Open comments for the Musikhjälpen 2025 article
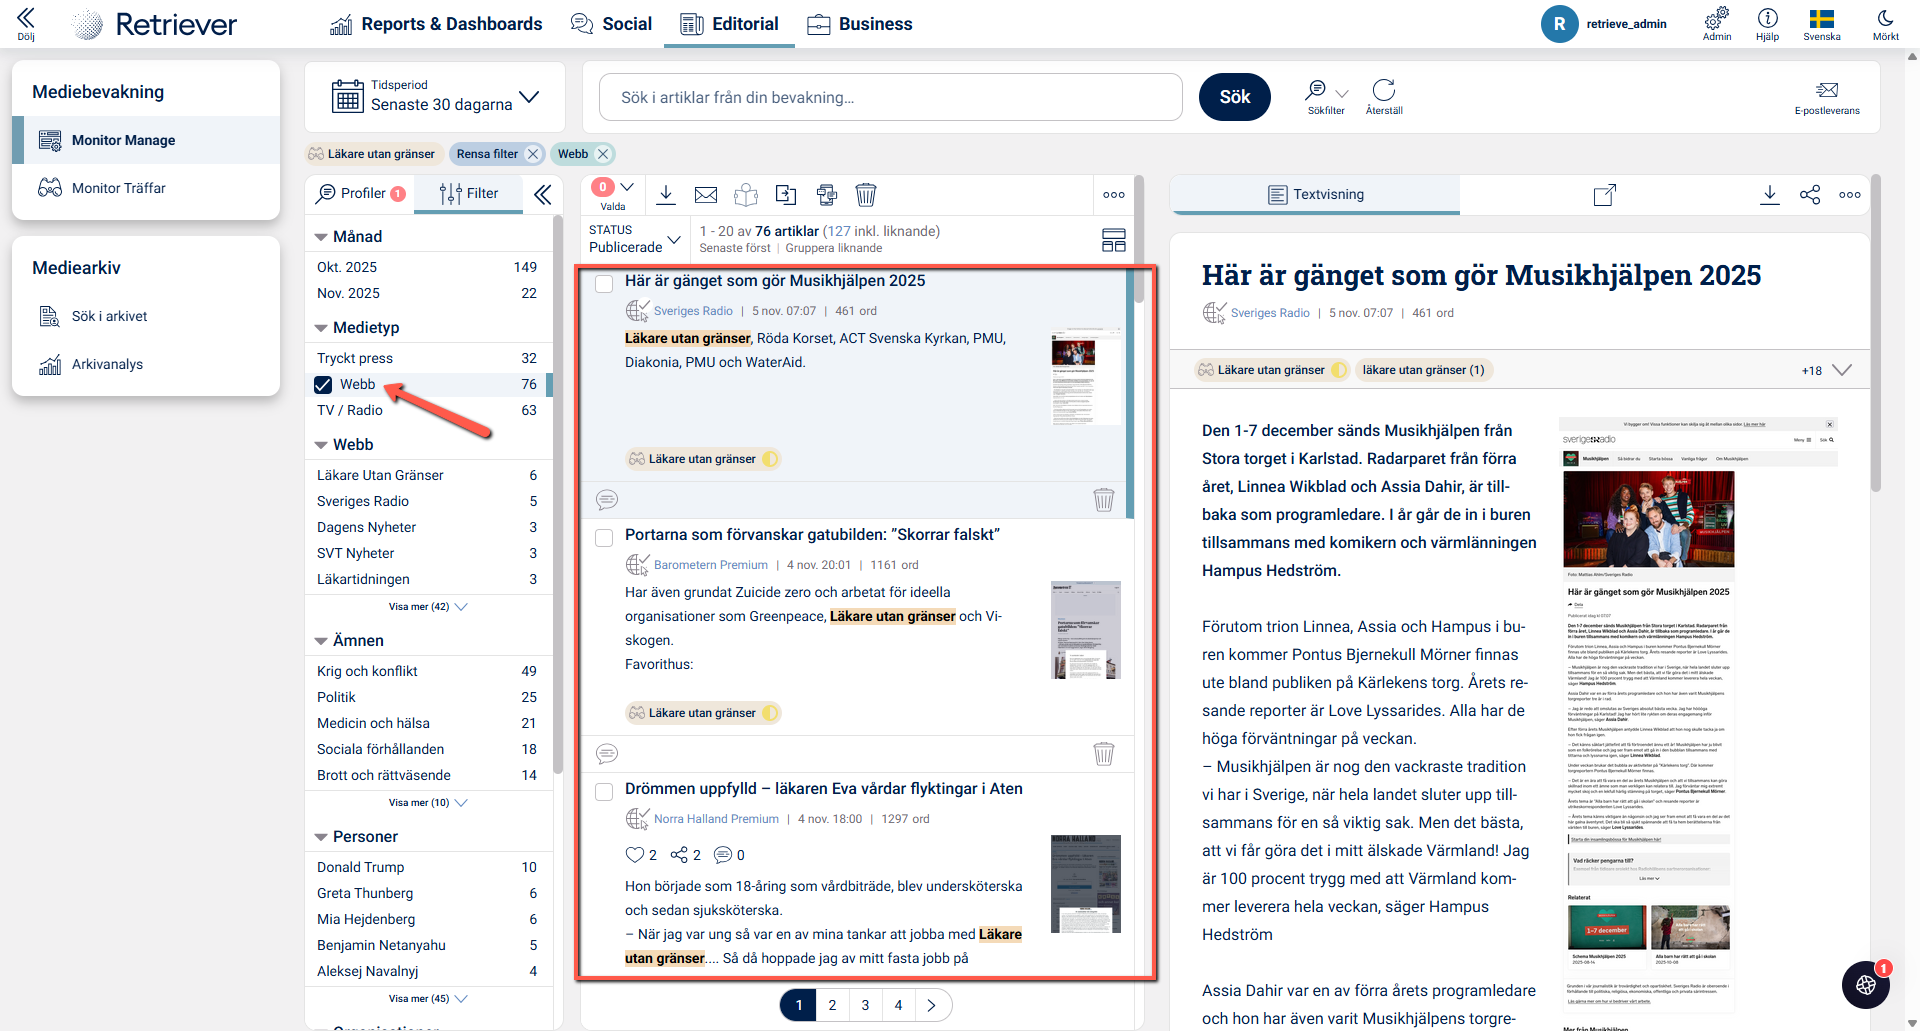Viewport: 1920px width, 1031px height. [x=607, y=499]
